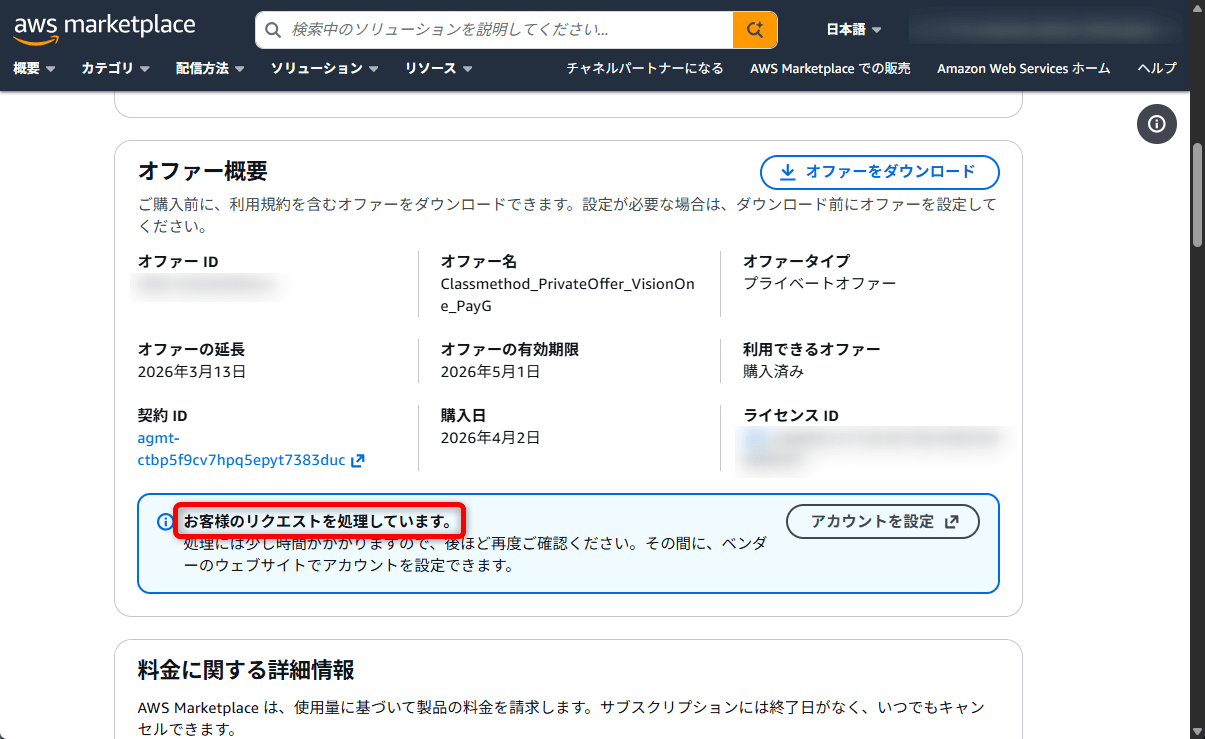Screen dimensions: 1205x739
Task: Open the ヘルプ menu item
Action: [1156, 68]
